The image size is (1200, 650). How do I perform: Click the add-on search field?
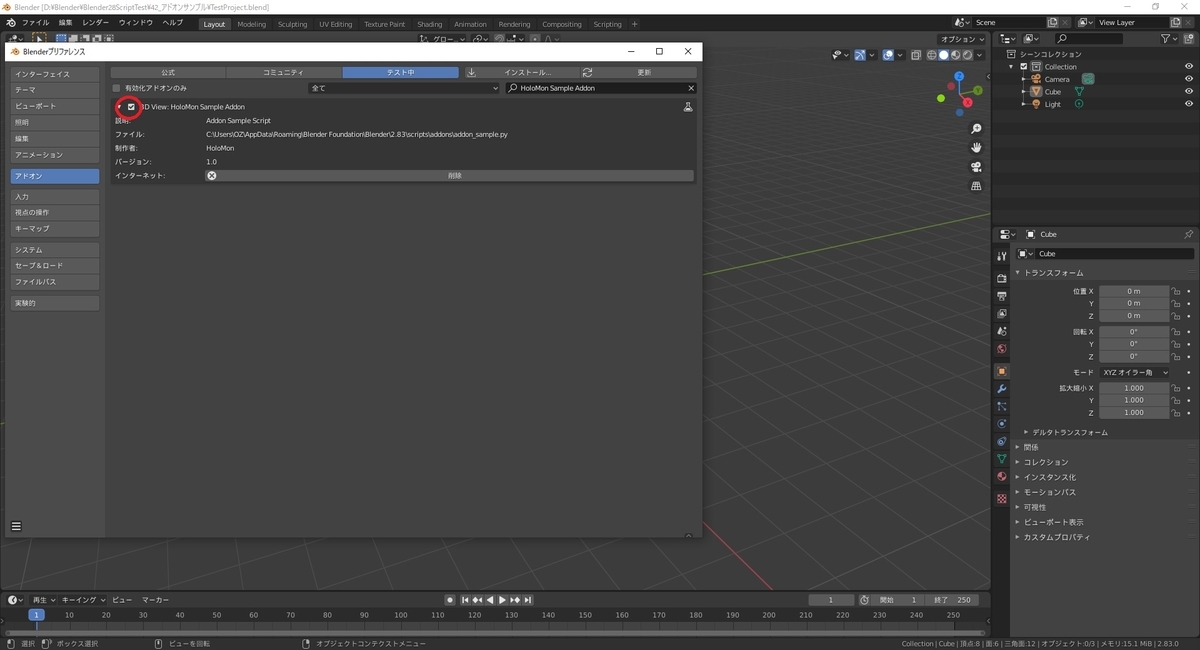(601, 88)
